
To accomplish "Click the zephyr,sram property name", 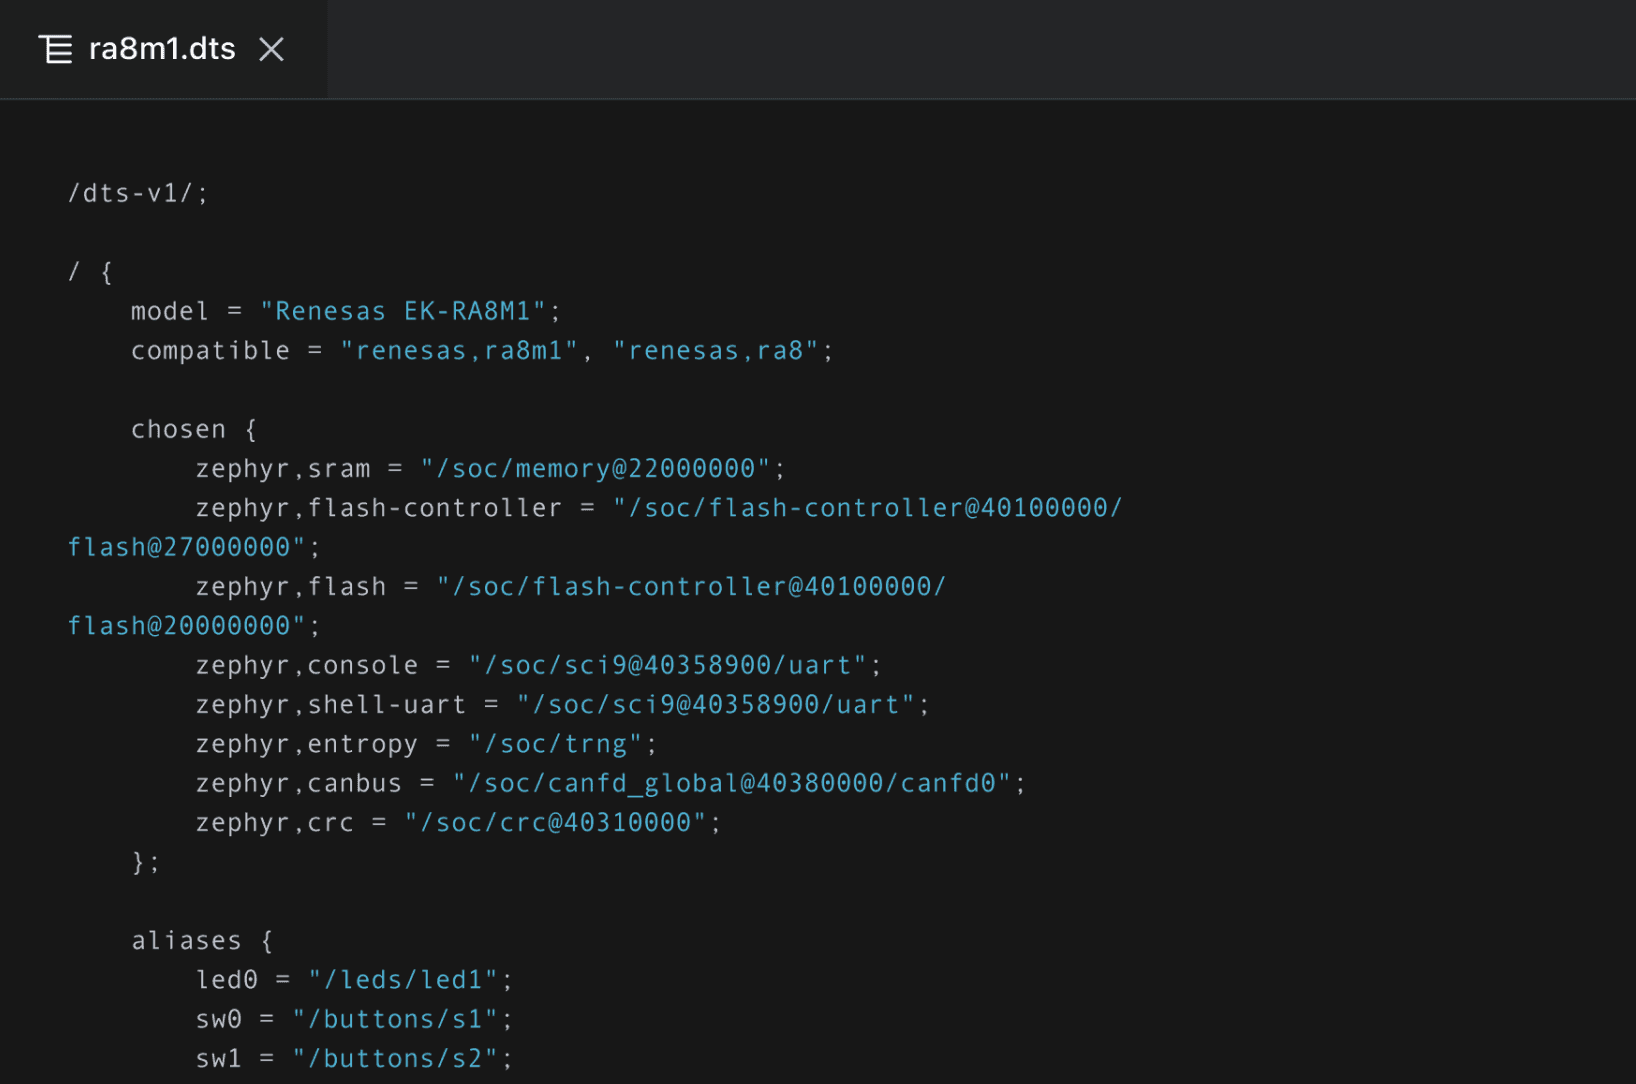I will (x=283, y=469).
